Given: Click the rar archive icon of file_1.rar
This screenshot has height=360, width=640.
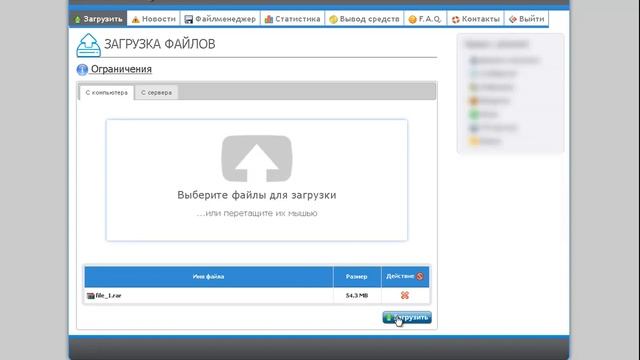Looking at the screenshot, I should (91, 296).
